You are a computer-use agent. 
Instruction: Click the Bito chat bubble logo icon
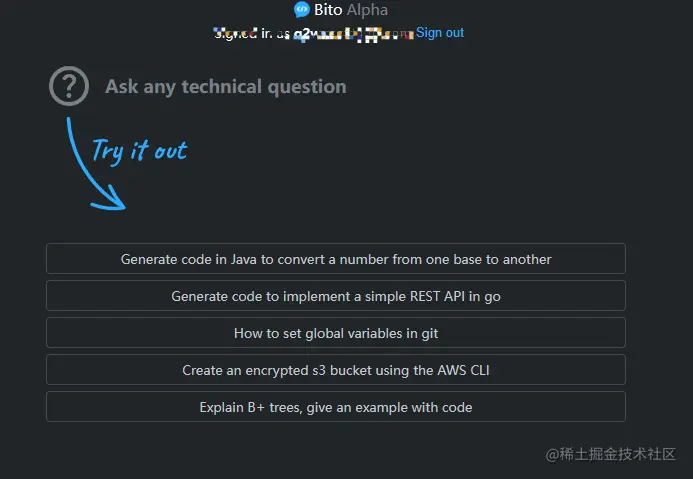[302, 10]
